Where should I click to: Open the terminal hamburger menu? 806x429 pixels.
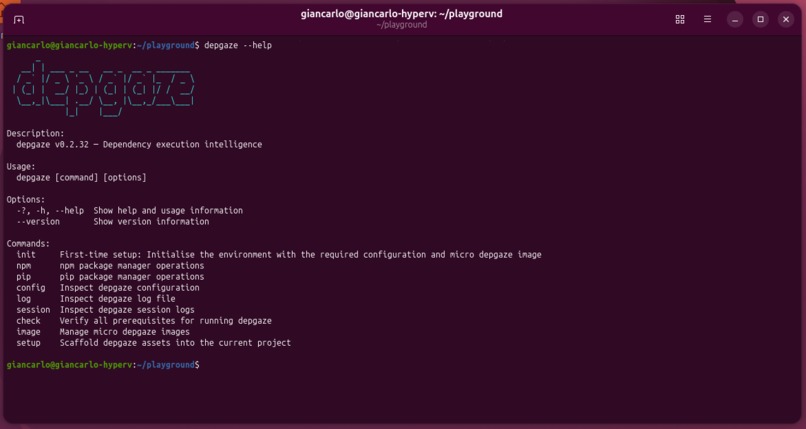pos(707,20)
